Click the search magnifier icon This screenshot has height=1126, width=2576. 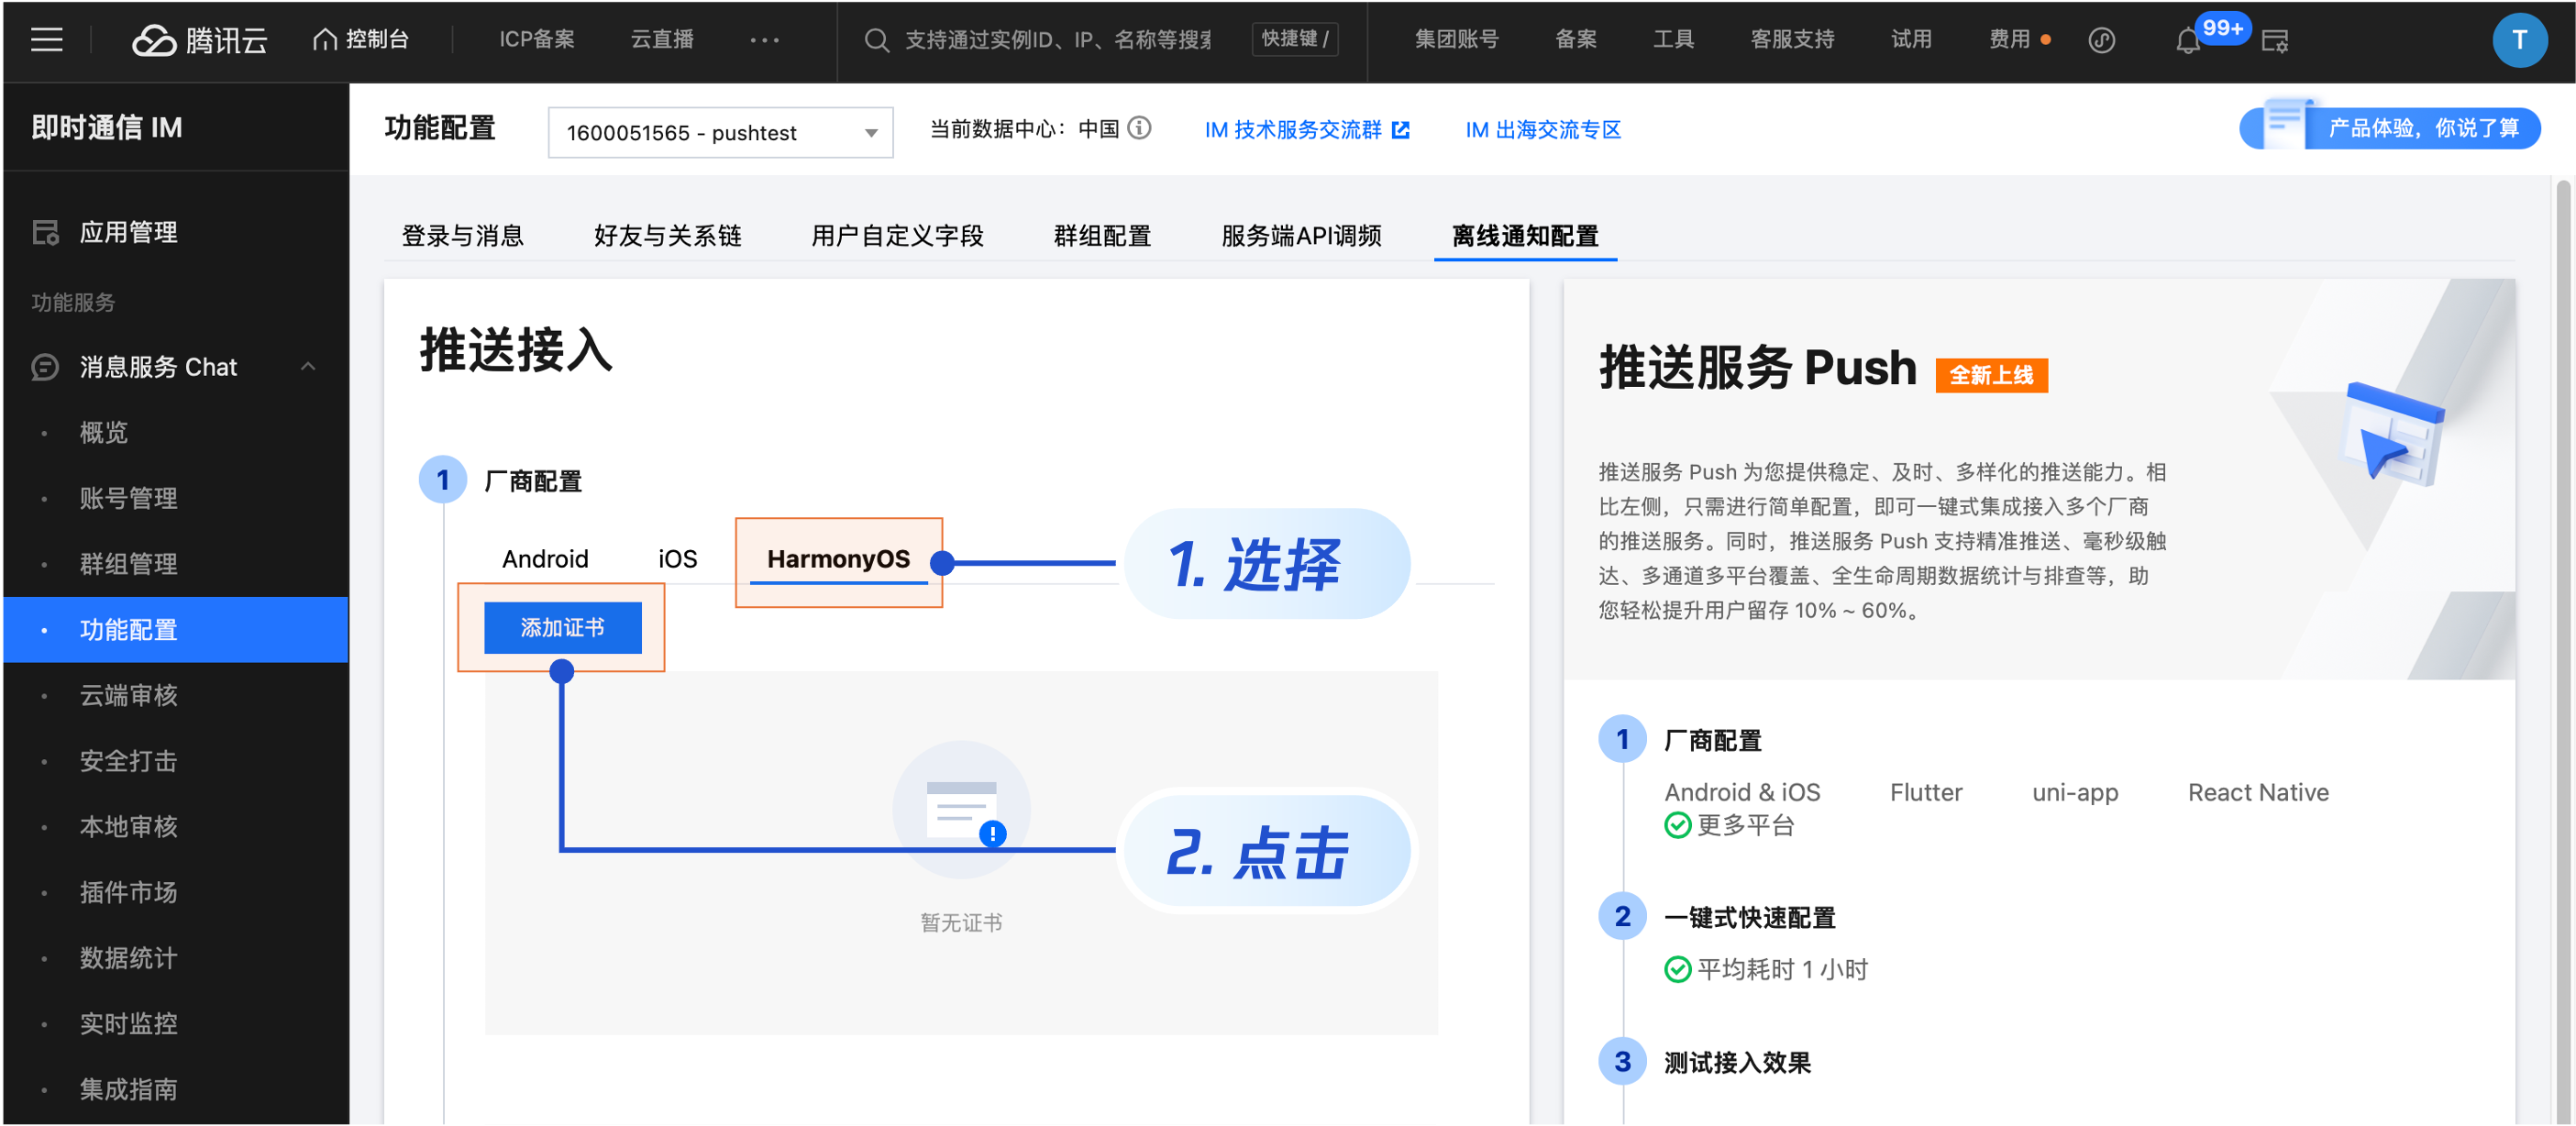876,40
